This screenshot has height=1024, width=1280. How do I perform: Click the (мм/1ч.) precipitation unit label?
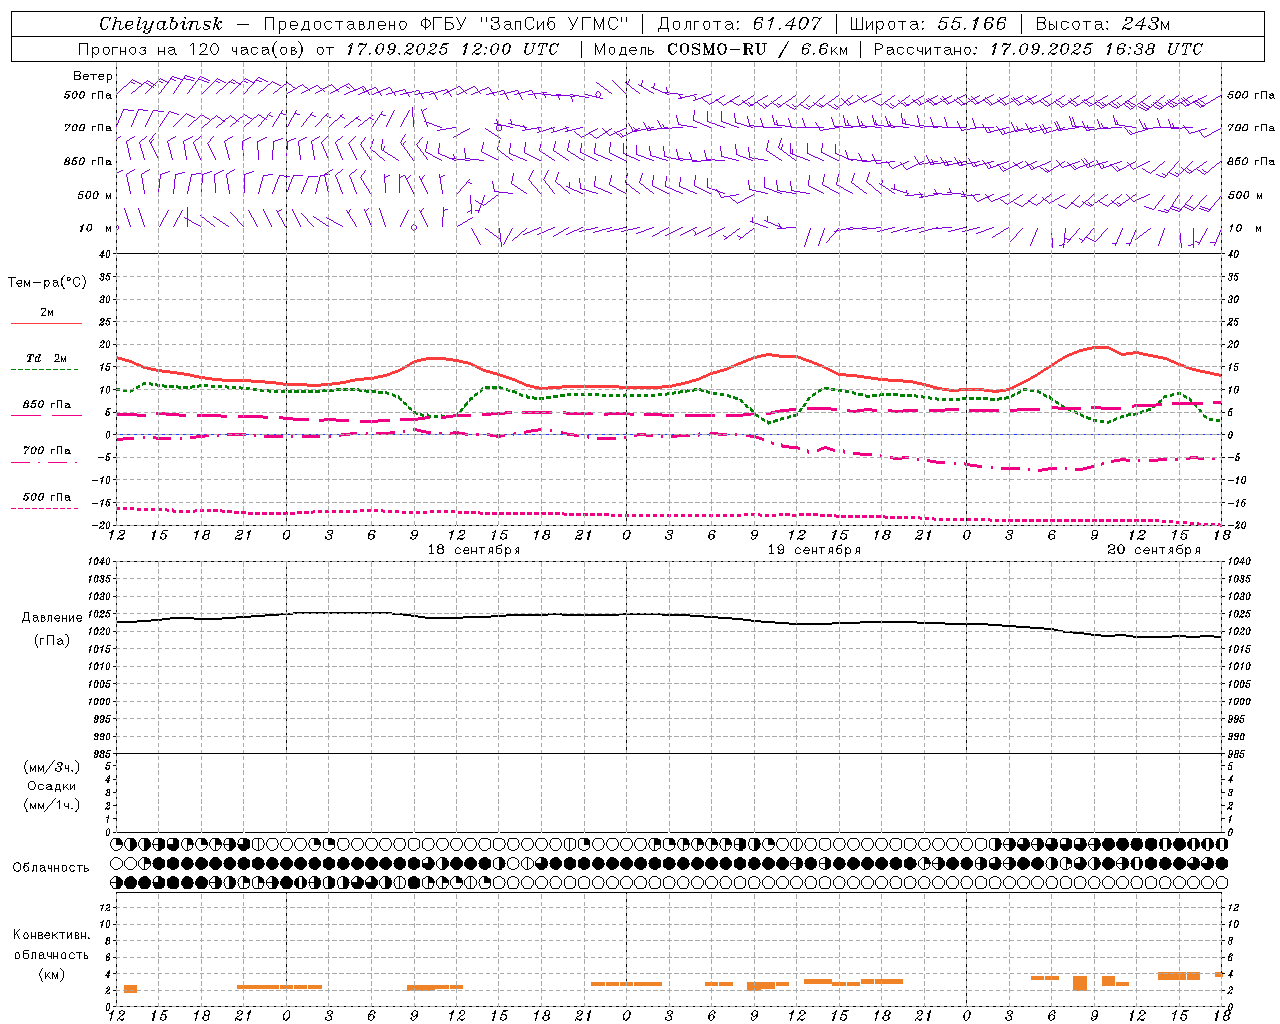click(52, 805)
